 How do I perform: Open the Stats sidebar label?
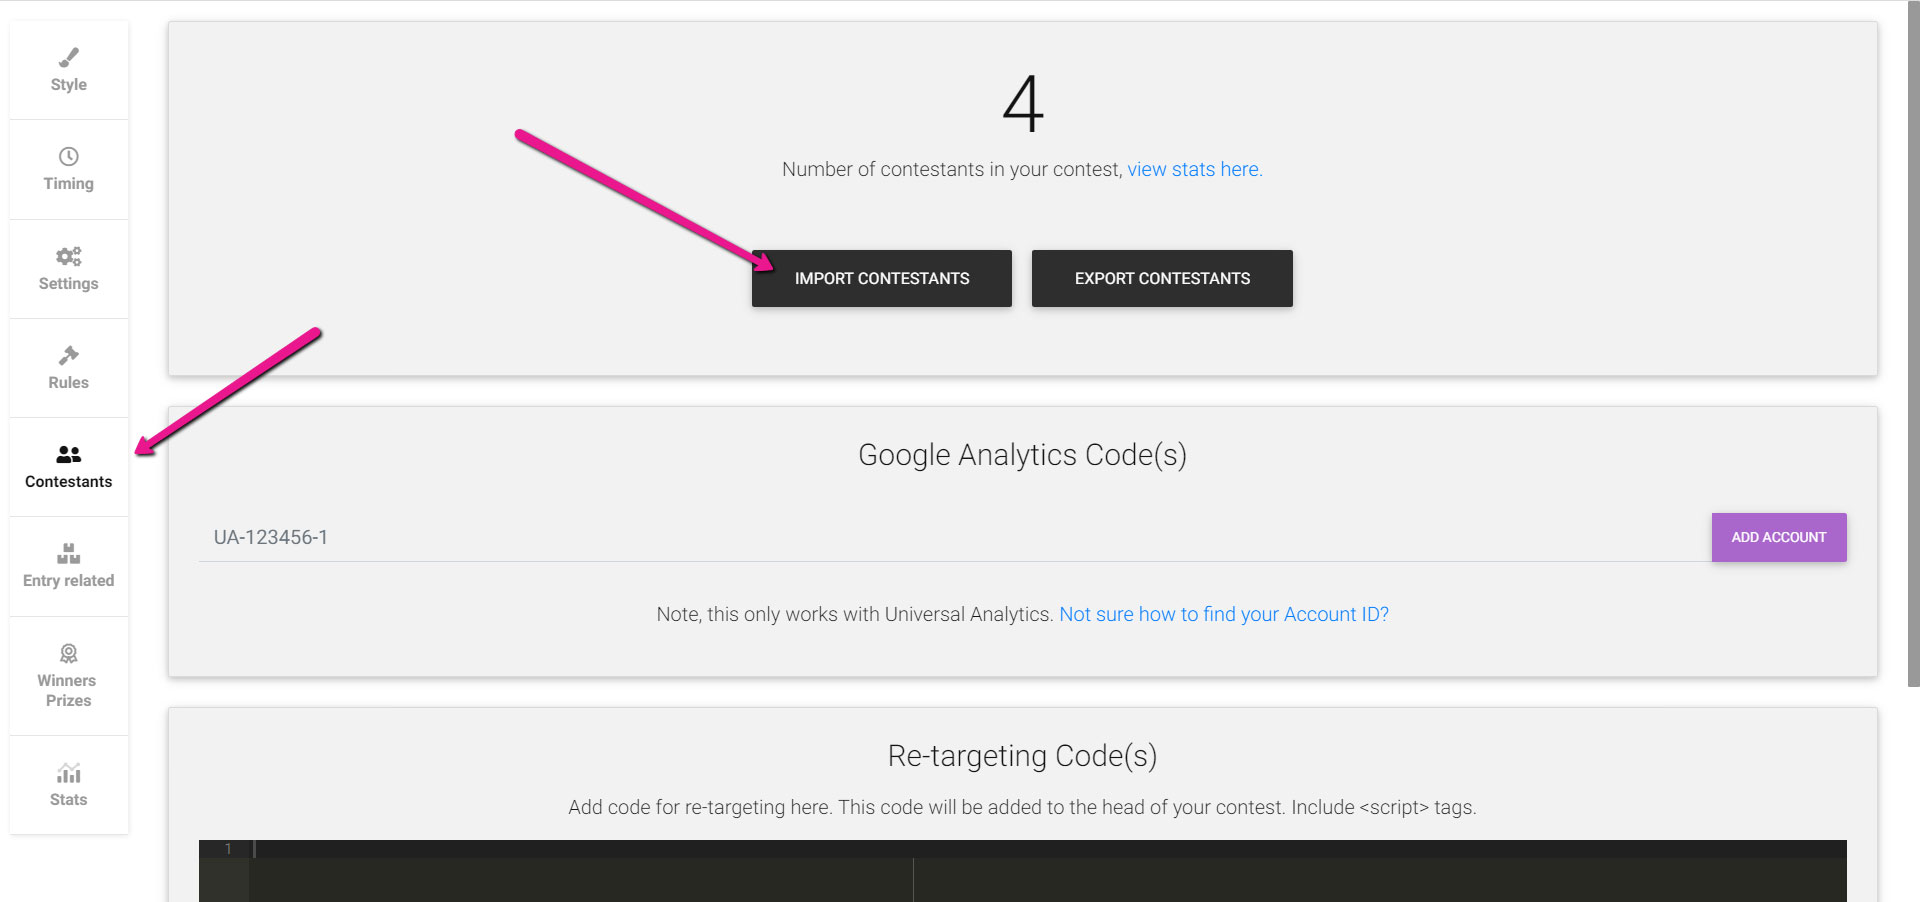tap(69, 799)
